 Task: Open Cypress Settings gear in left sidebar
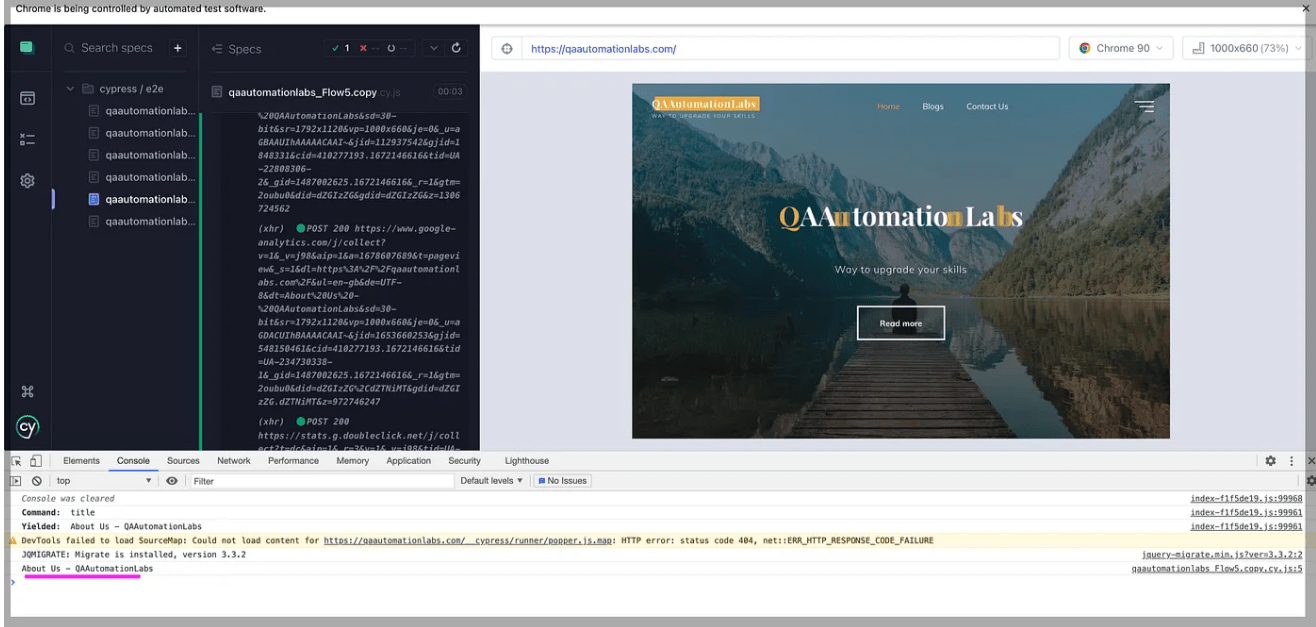(x=28, y=181)
